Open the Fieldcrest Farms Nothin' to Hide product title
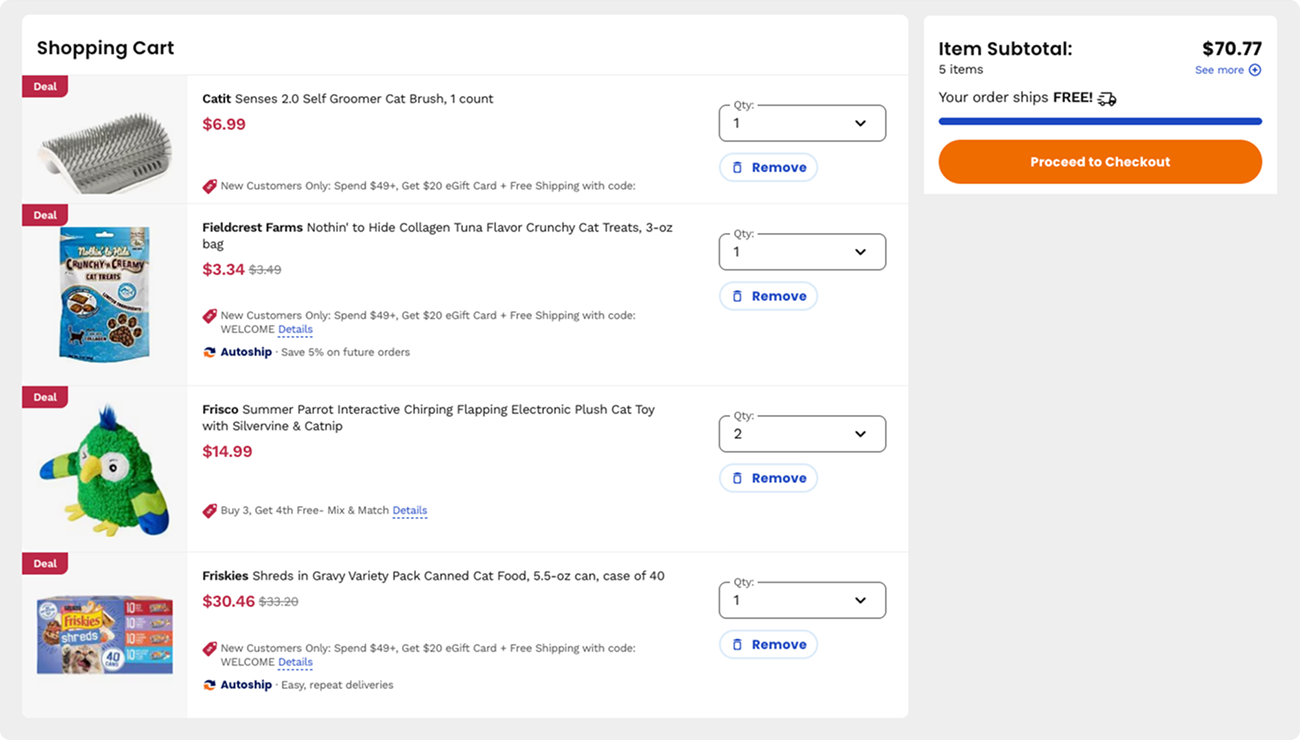 pyautogui.click(x=437, y=236)
